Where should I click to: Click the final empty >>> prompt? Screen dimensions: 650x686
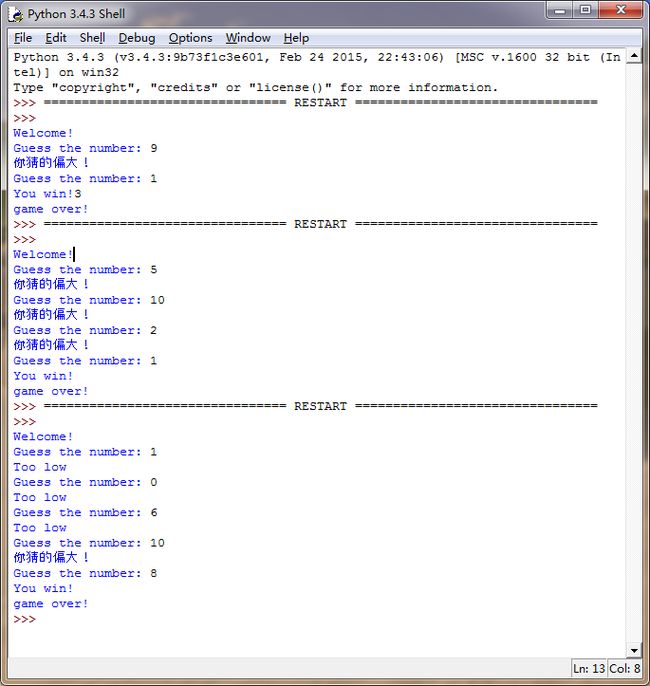pyautogui.click(x=24, y=619)
